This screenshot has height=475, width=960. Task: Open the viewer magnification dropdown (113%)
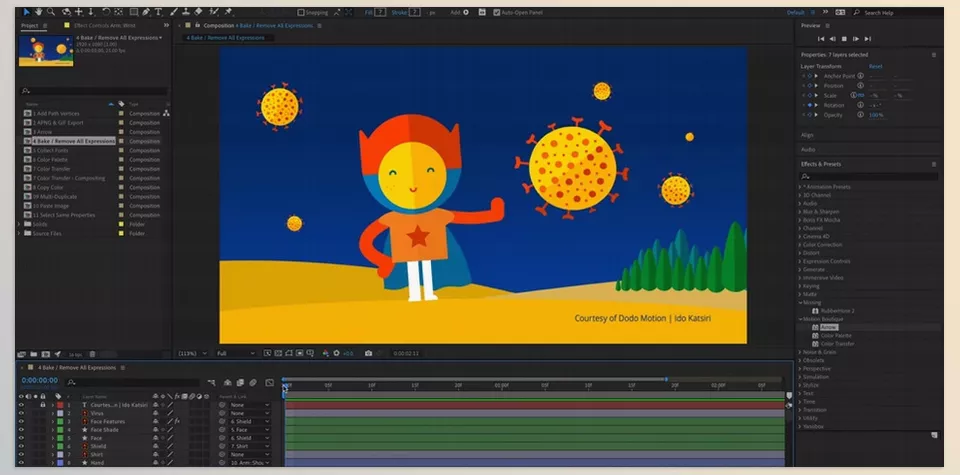pos(192,353)
